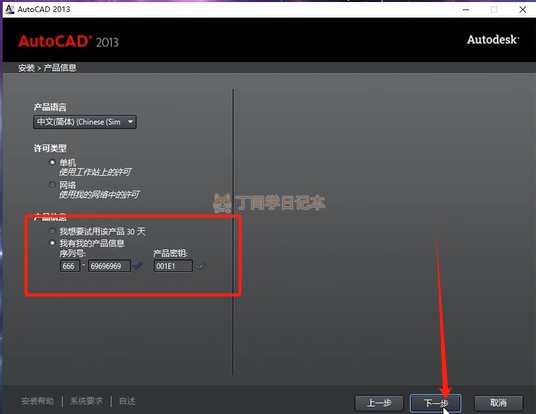Viewport: 536px width, 414px height.
Task: Click the Autodesk logo in header
Action: (493, 40)
